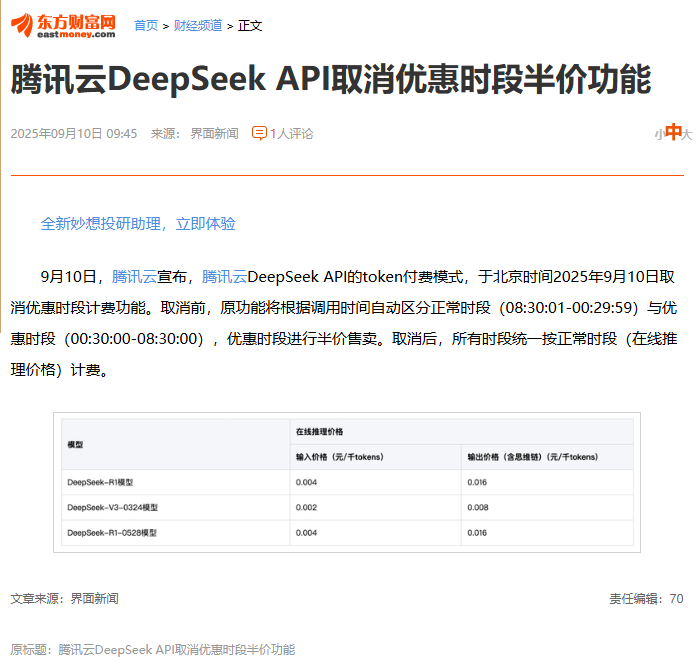Click the eastmoney.com logo
Screen dimensions: 700x670
click(x=63, y=25)
